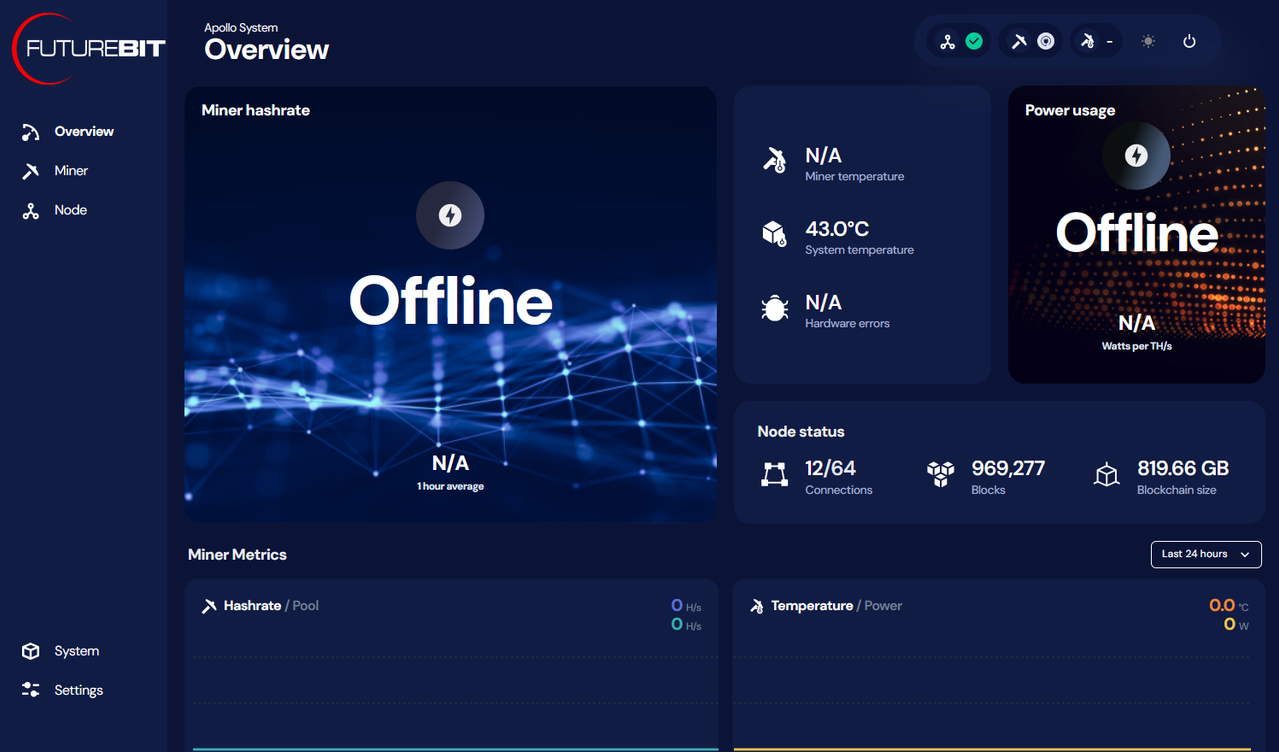Click the 1 hour average label
This screenshot has width=1279, height=752.
pyautogui.click(x=450, y=487)
